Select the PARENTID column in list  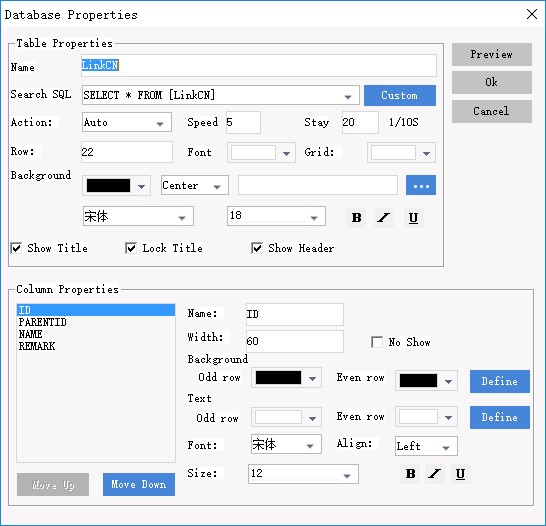pyautogui.click(x=96, y=322)
